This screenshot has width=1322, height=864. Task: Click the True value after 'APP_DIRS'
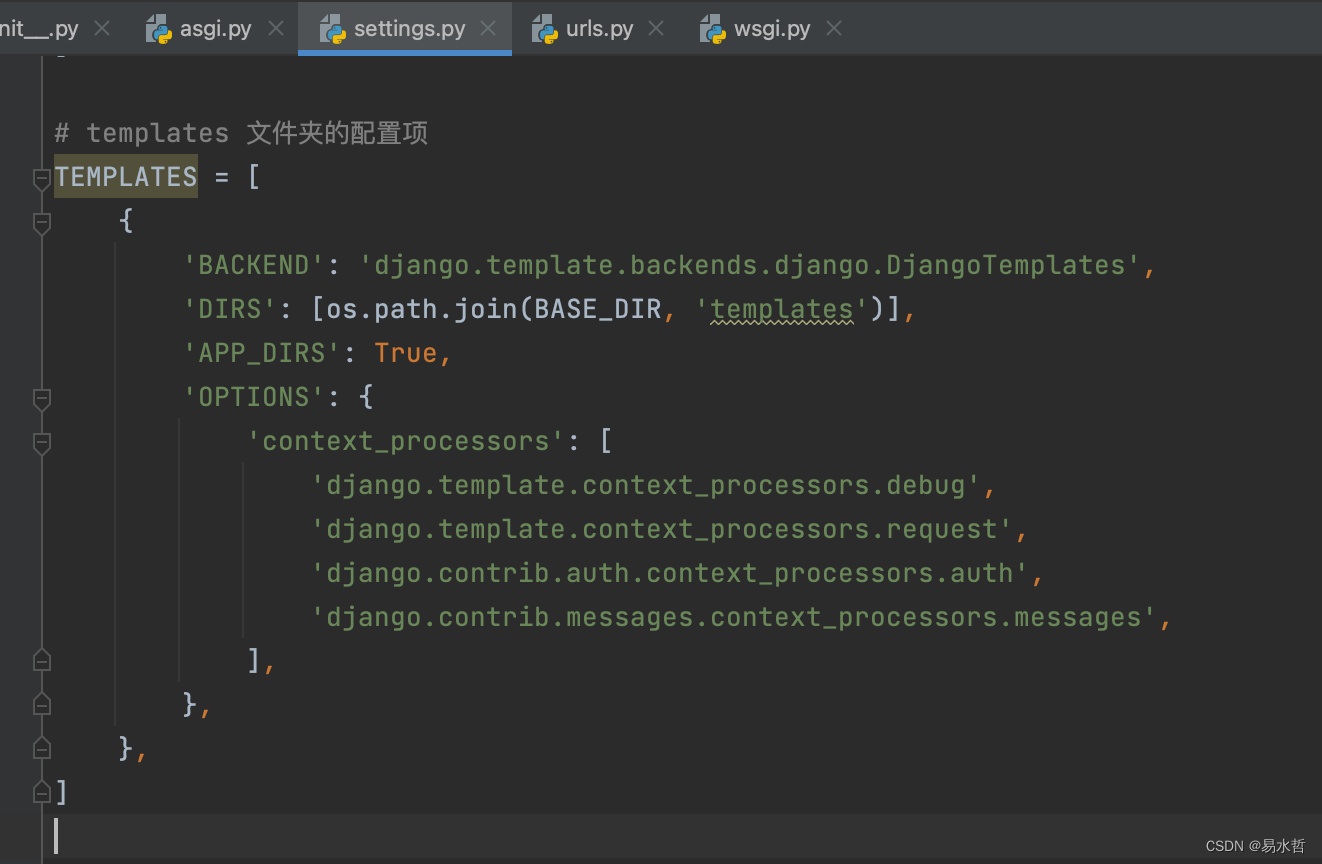pyautogui.click(x=406, y=353)
